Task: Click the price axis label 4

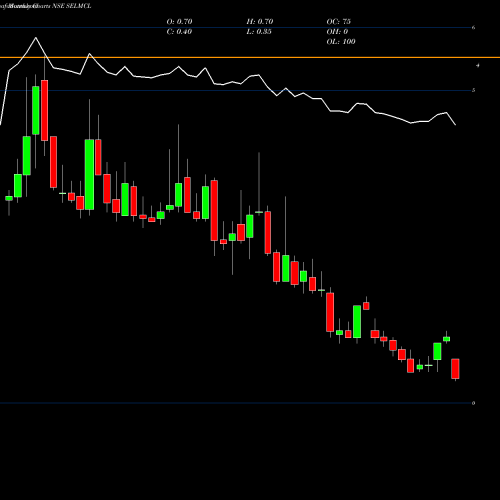Action: click(x=478, y=66)
